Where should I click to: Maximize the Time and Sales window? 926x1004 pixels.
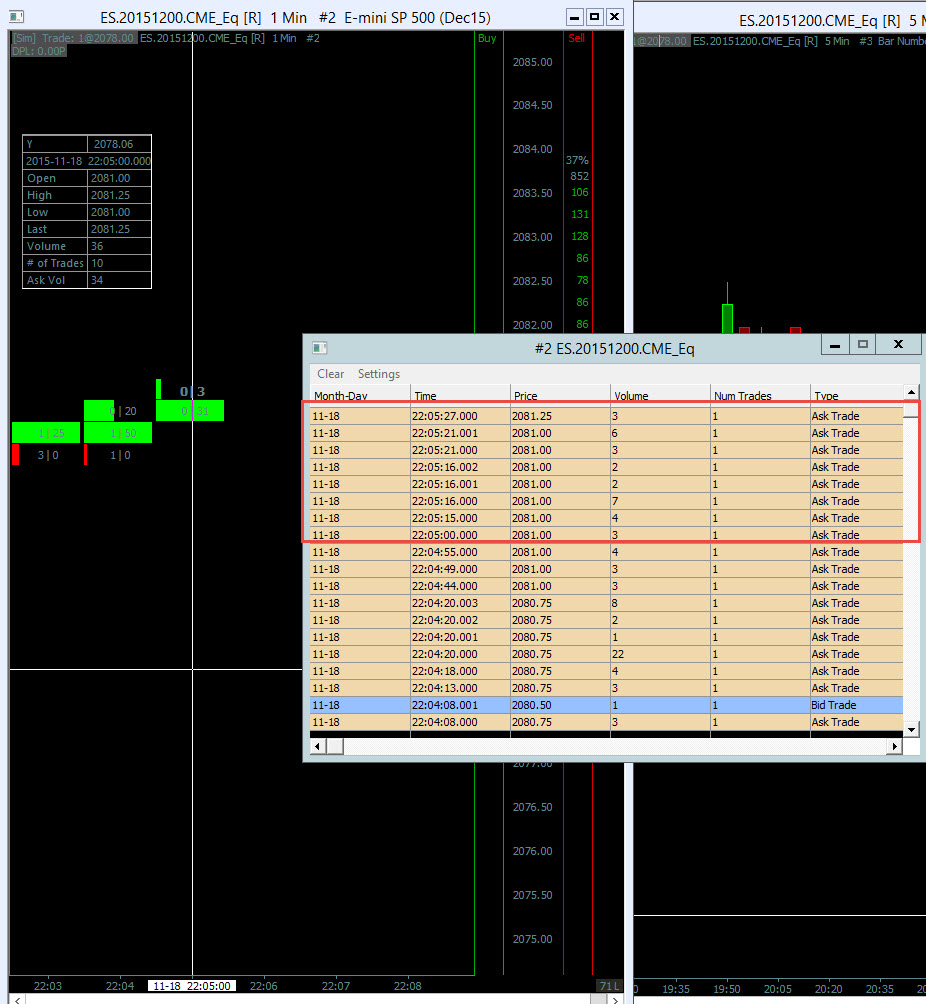(x=863, y=344)
